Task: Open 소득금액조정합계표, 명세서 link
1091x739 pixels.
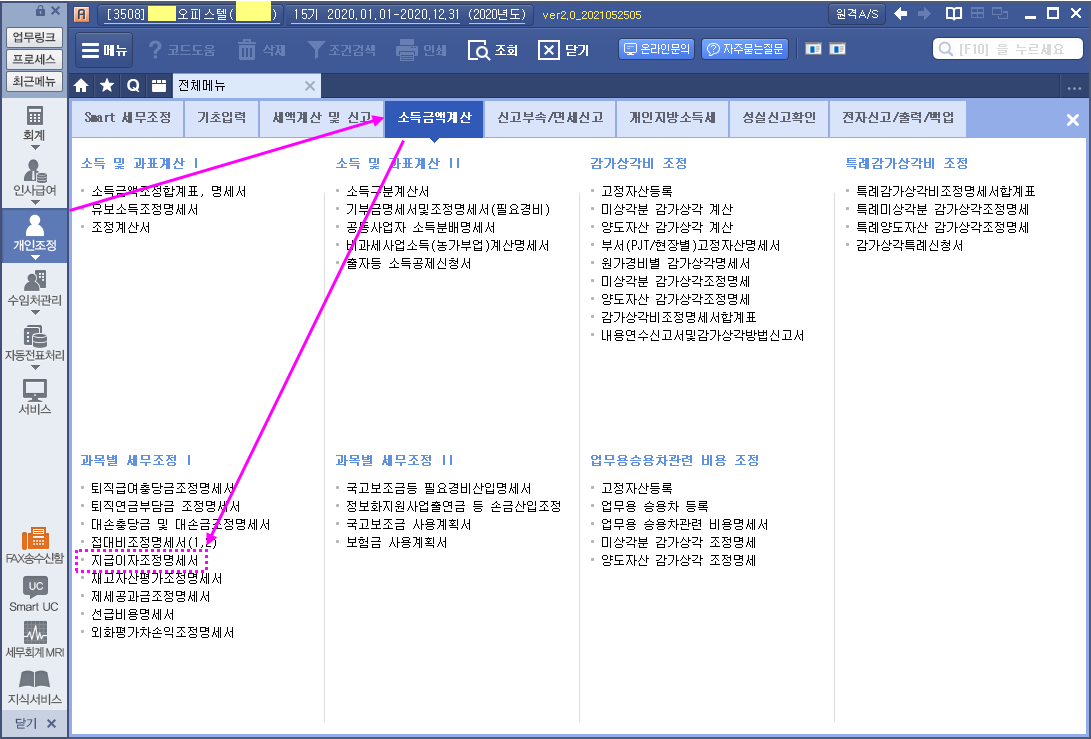Action: pos(168,191)
